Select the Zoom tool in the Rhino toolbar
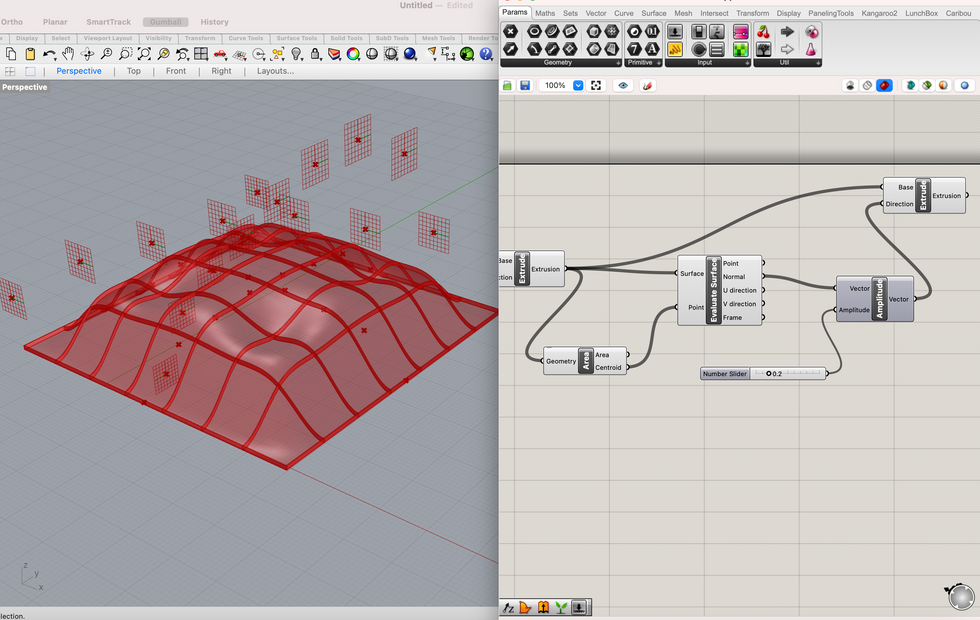The image size is (980, 620). [106, 54]
